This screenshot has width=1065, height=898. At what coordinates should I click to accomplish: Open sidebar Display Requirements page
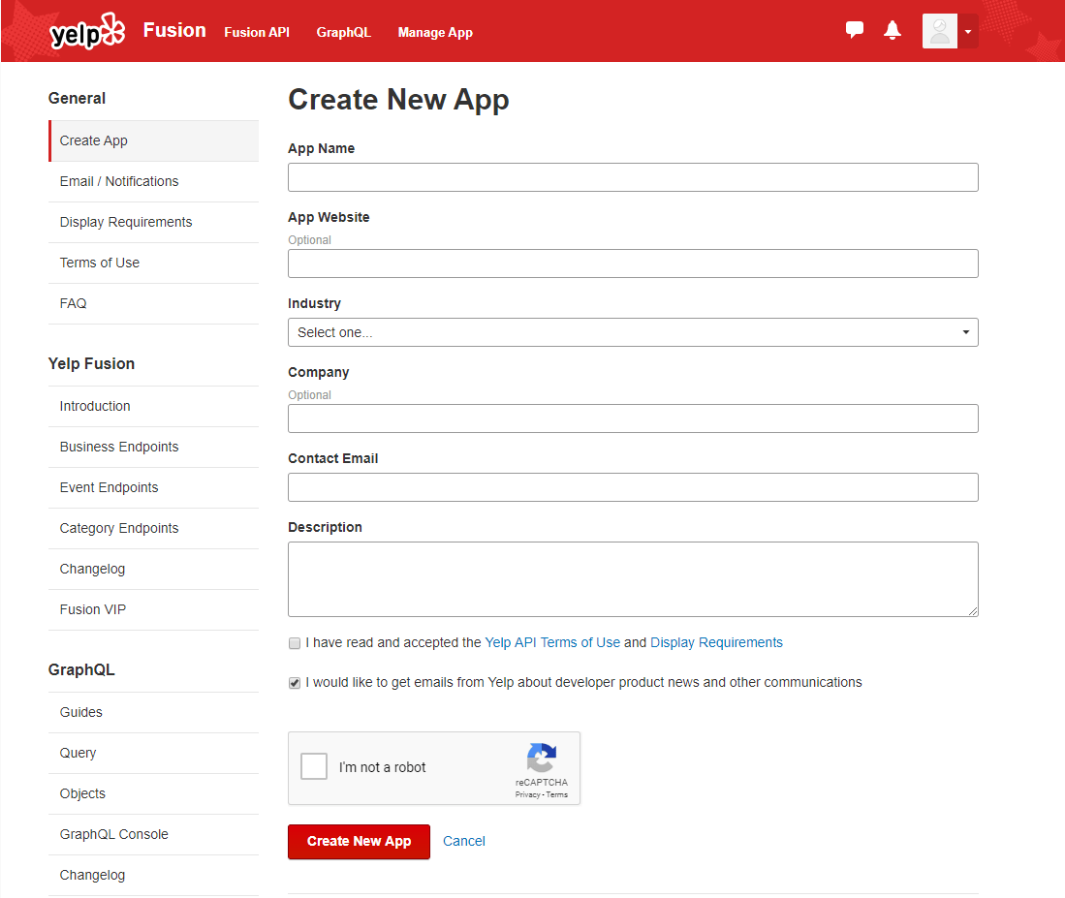pos(154,222)
